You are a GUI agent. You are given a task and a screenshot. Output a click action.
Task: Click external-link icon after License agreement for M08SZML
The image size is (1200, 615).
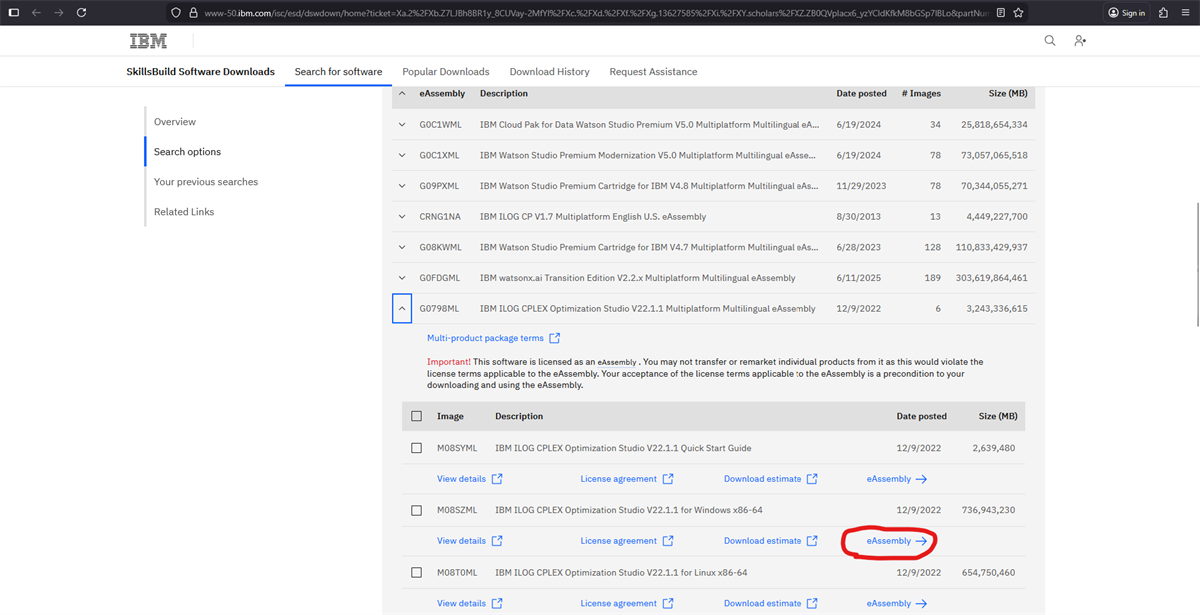[668, 541]
